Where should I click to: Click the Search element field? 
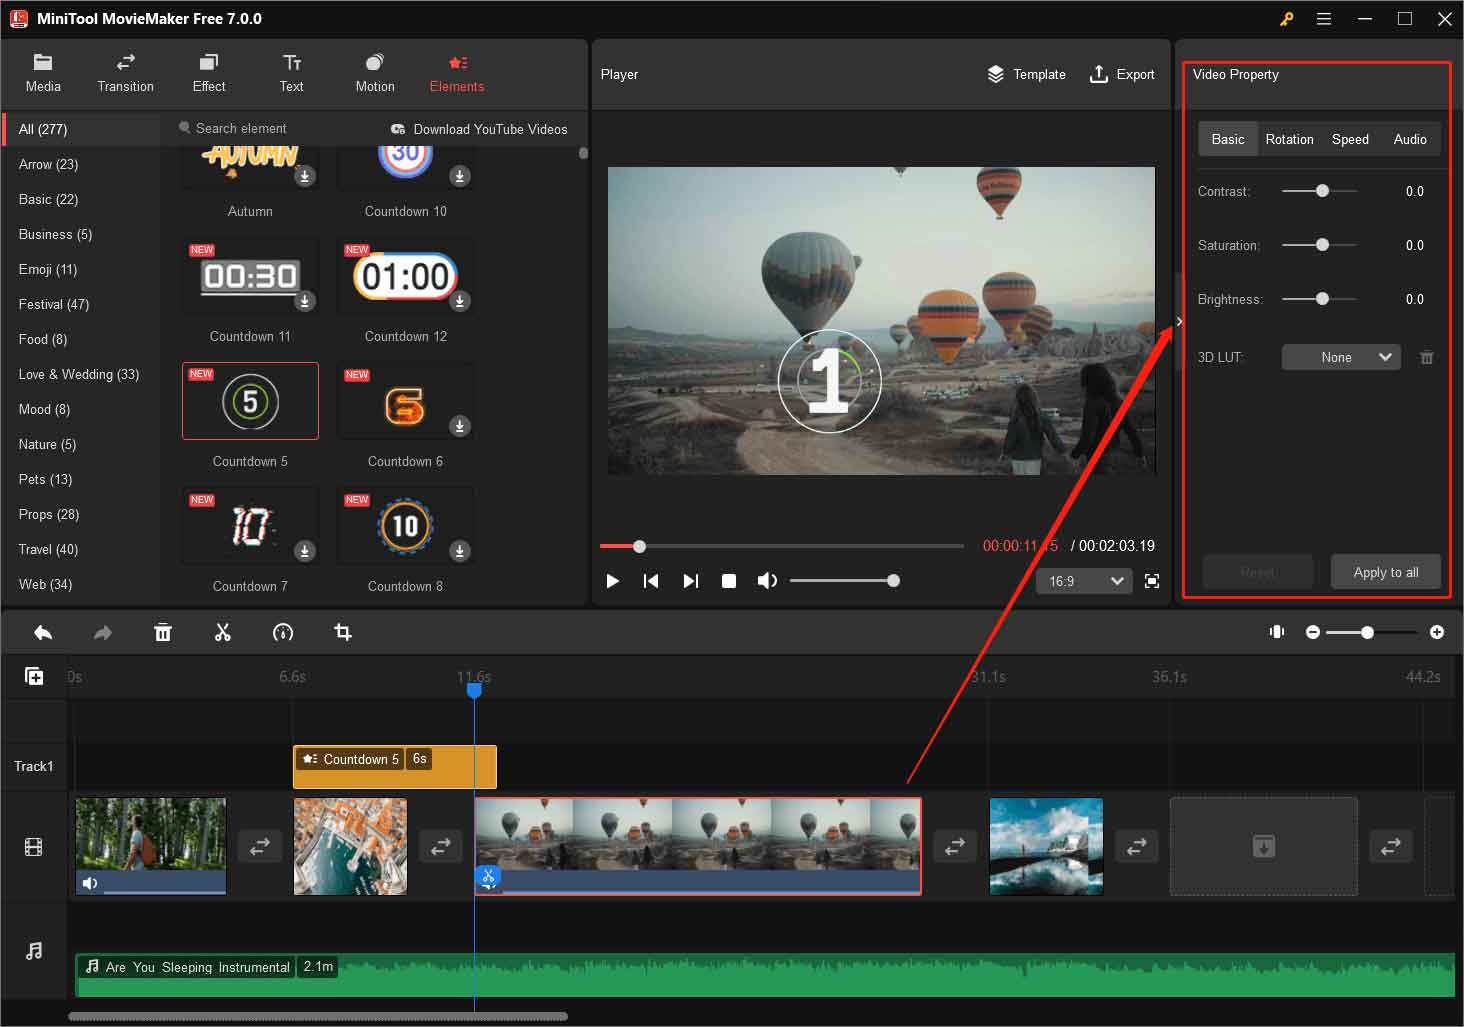click(280, 128)
